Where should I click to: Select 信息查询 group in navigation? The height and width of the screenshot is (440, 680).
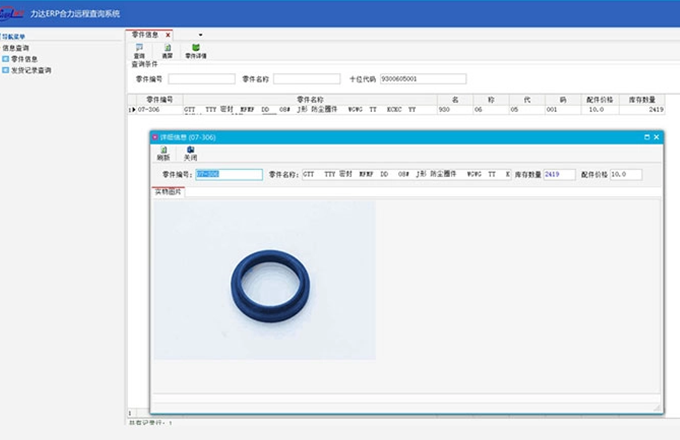click(16, 48)
